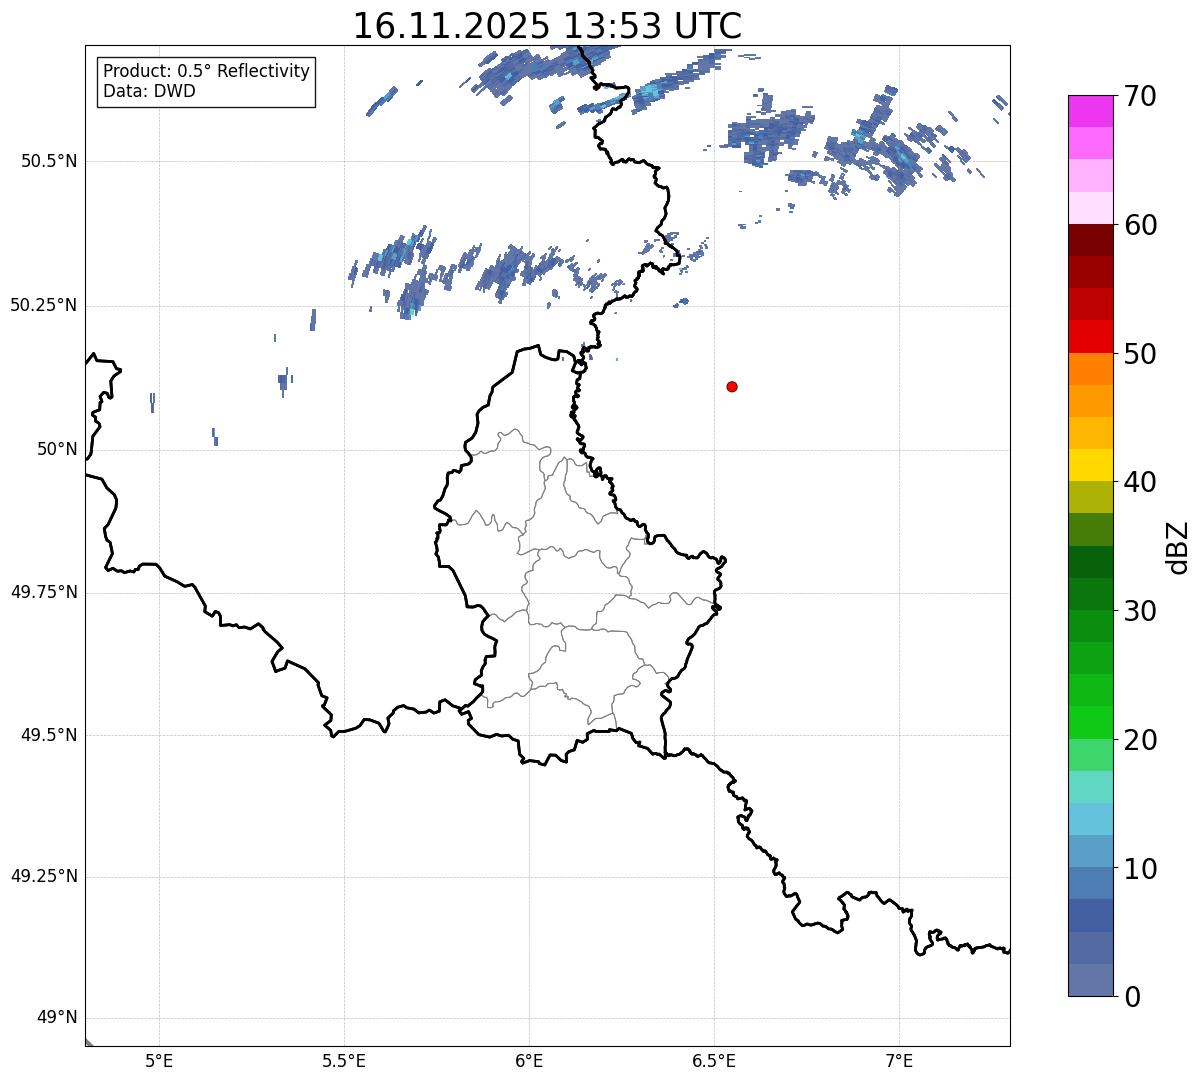This screenshot has height=1081, width=1202.
Task: Select the Product: 0.5° Reflectivity text
Action: click(x=206, y=72)
